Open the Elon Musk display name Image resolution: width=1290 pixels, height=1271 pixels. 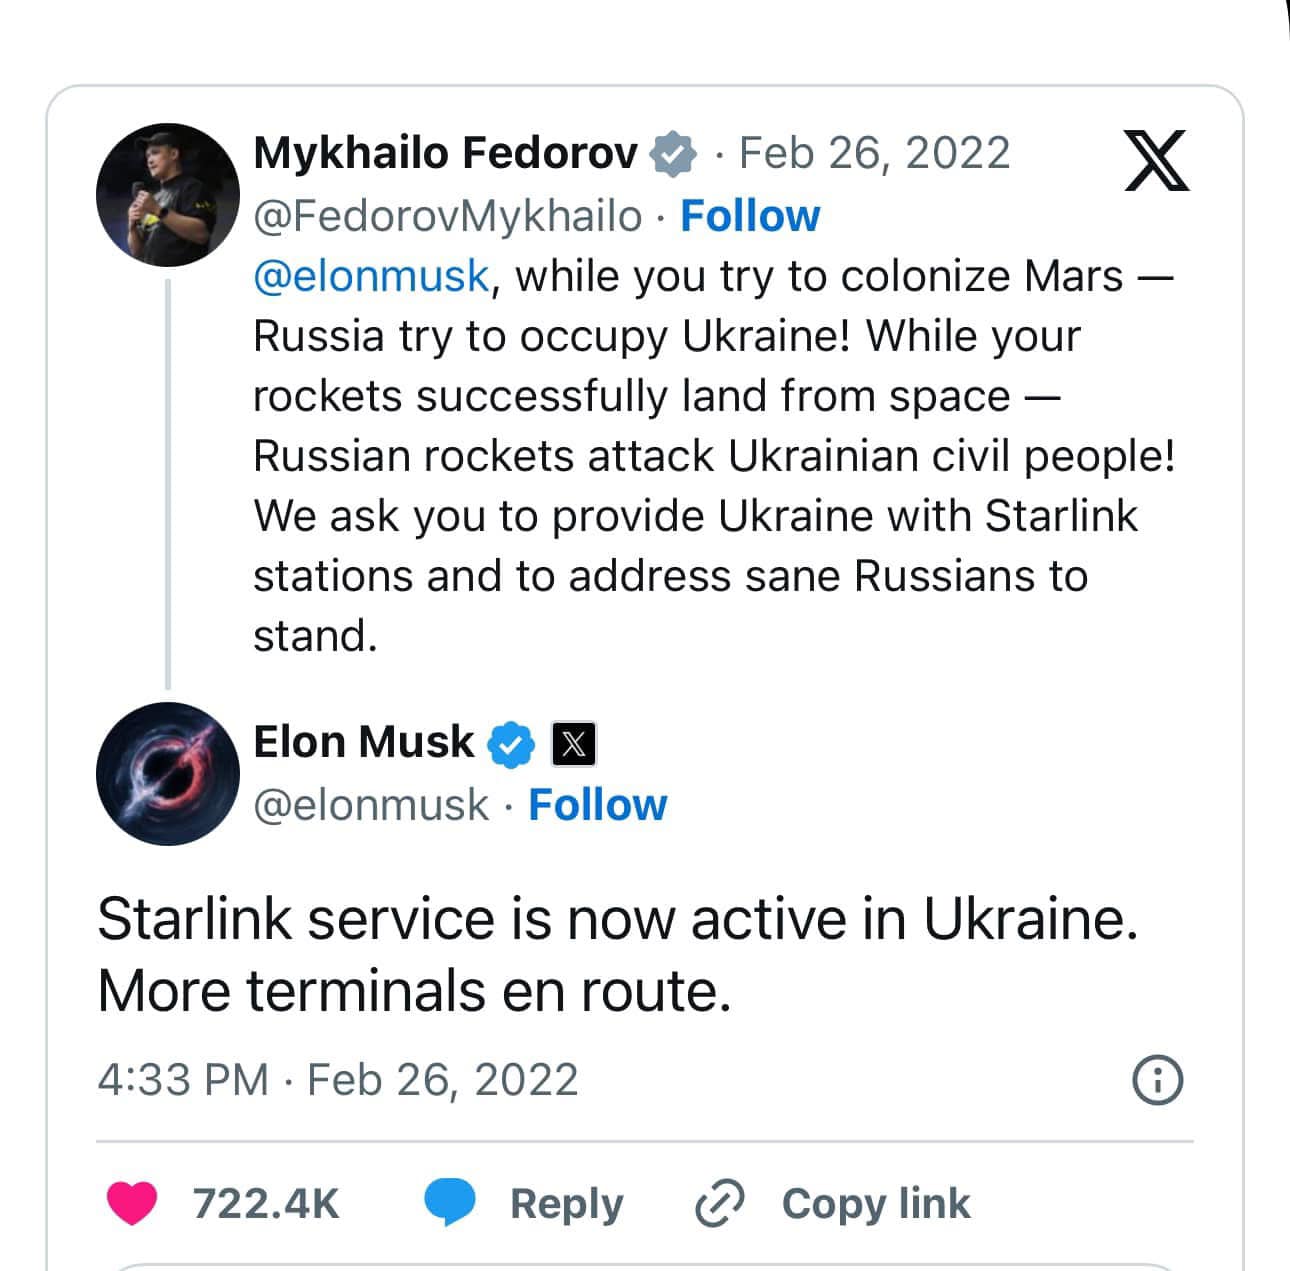(x=363, y=743)
